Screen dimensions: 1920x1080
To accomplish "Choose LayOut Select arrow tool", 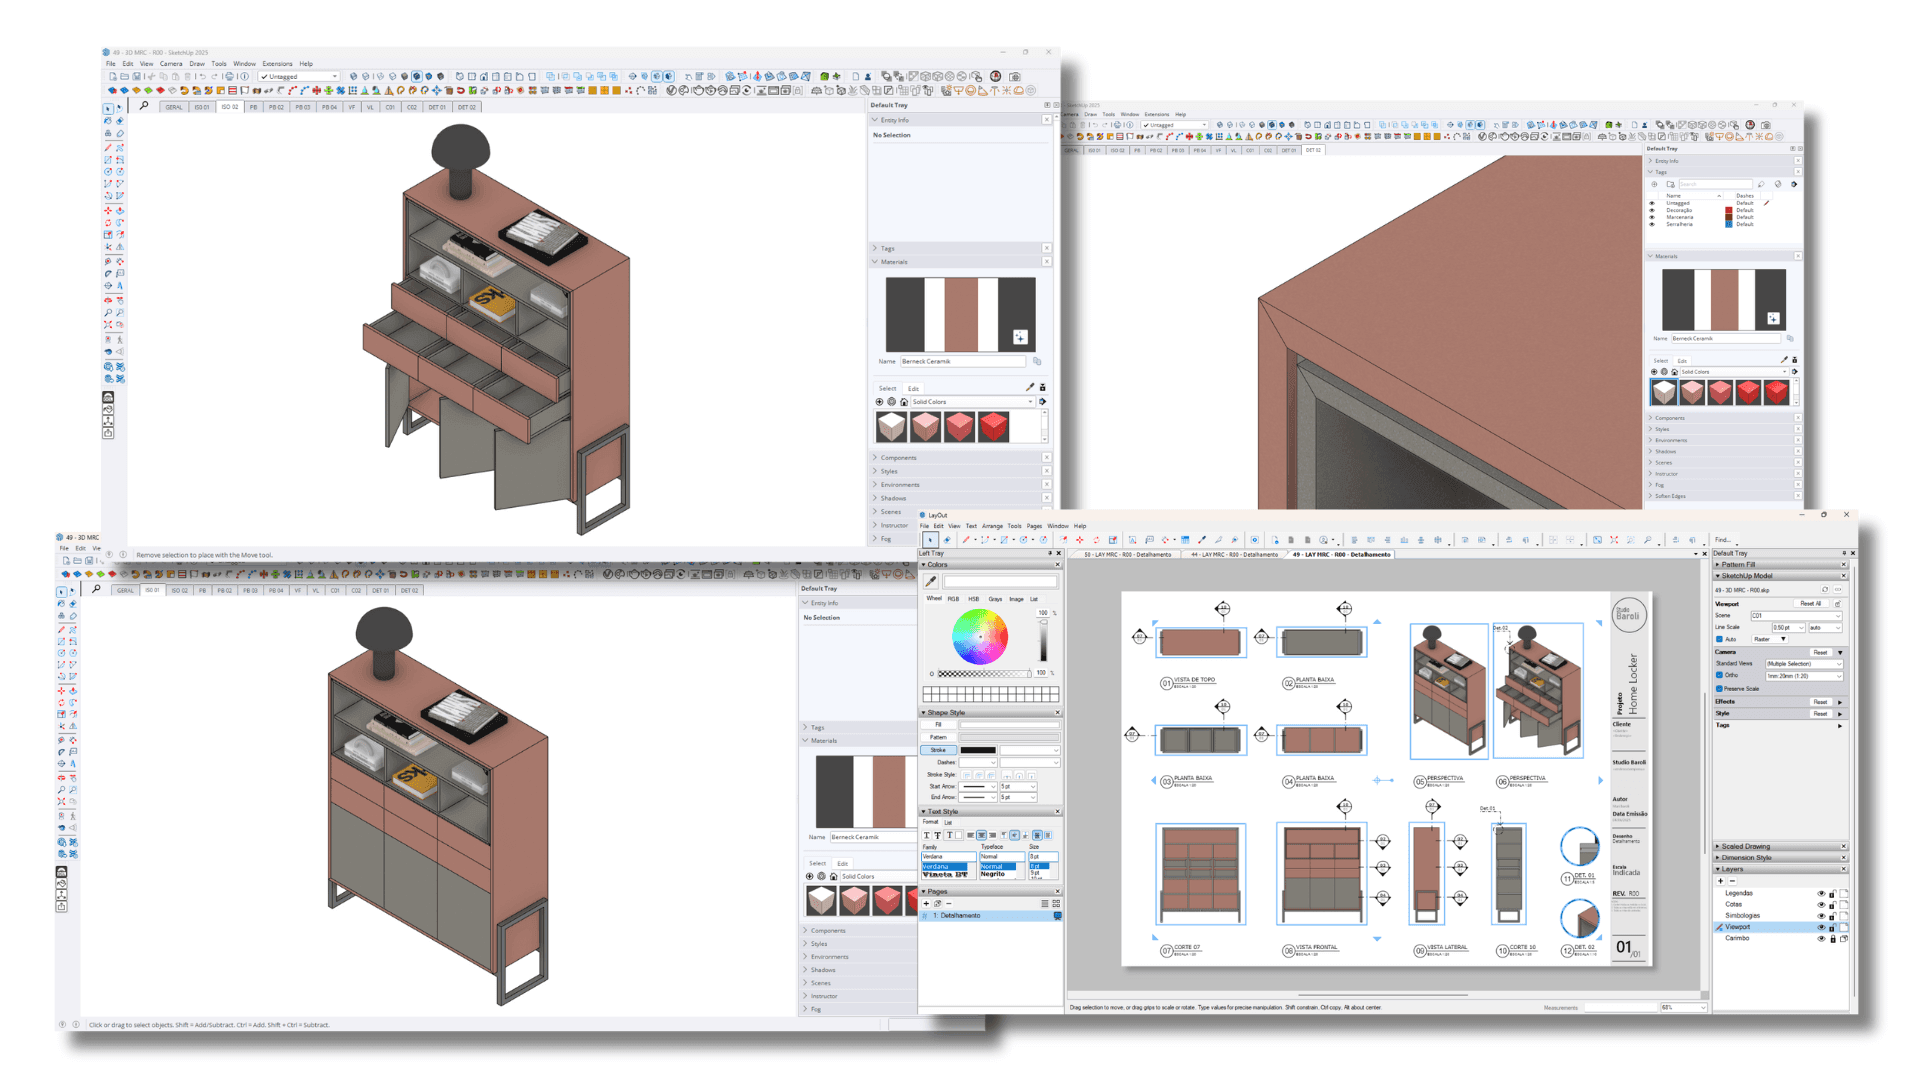I will [930, 540].
